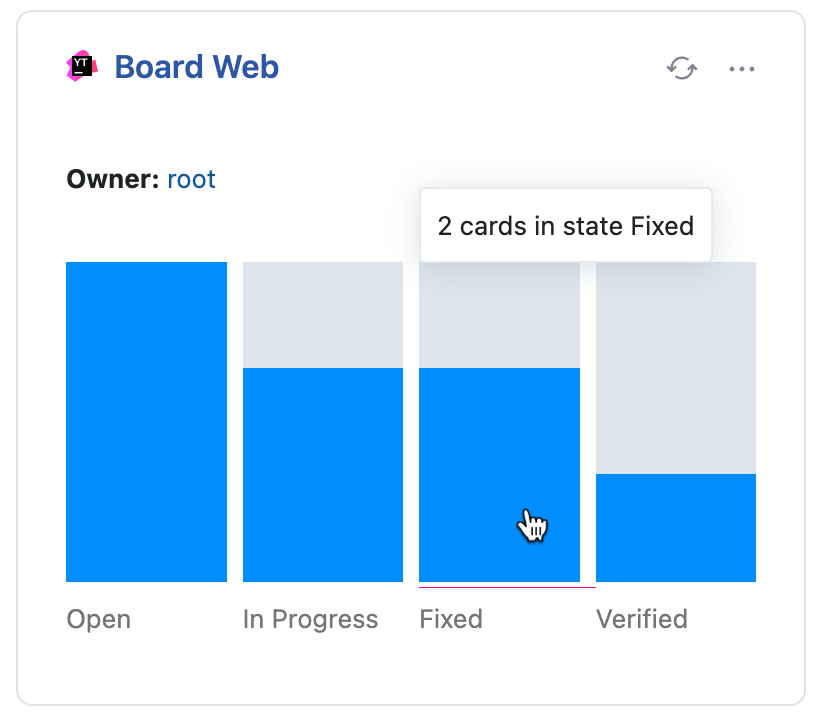This screenshot has width=818, height=720.
Task: Click the Verified column label
Action: click(643, 619)
